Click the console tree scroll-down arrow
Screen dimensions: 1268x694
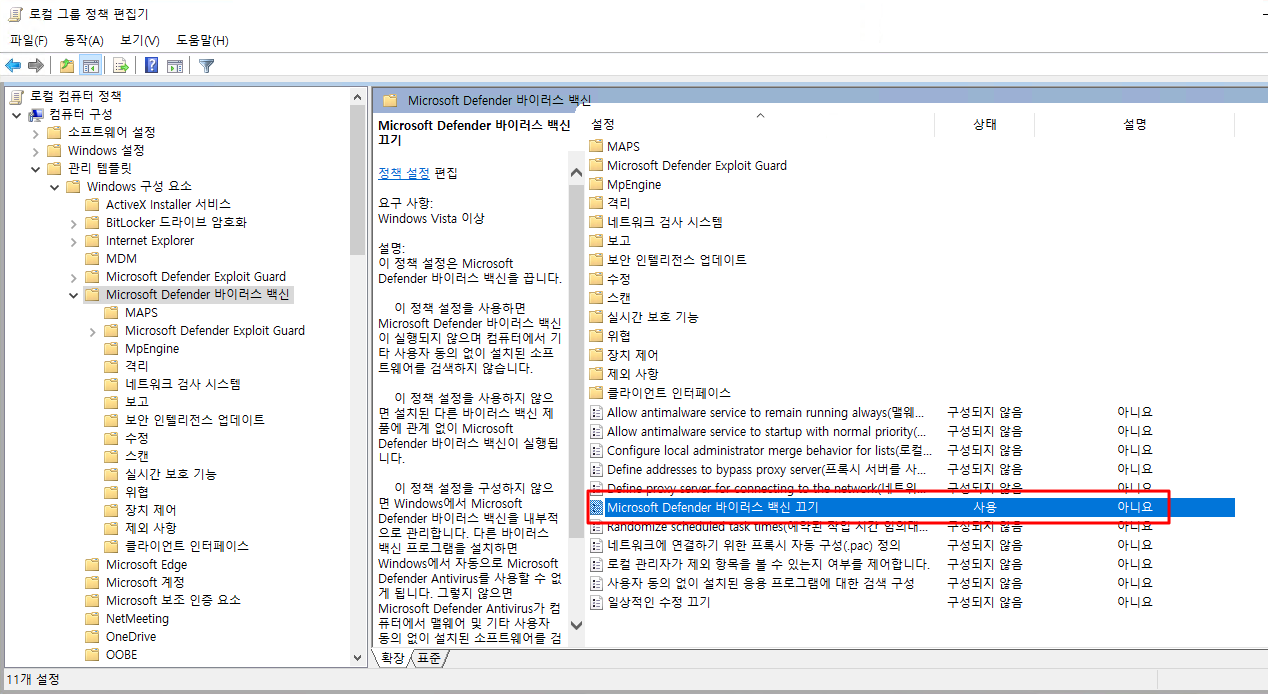point(358,658)
